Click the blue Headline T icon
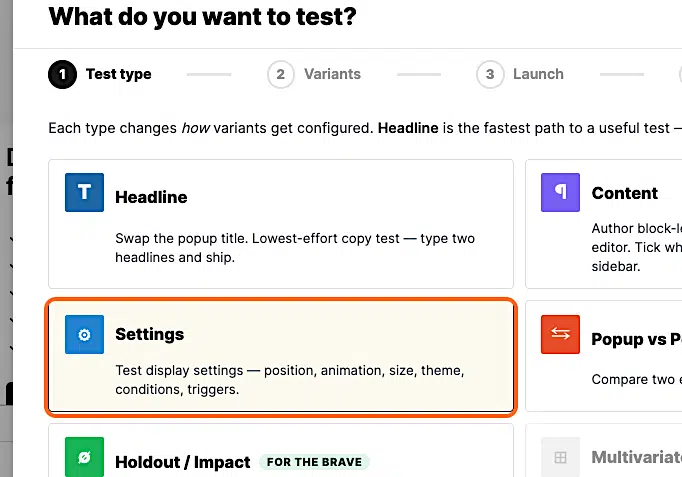The image size is (682, 477). click(84, 192)
